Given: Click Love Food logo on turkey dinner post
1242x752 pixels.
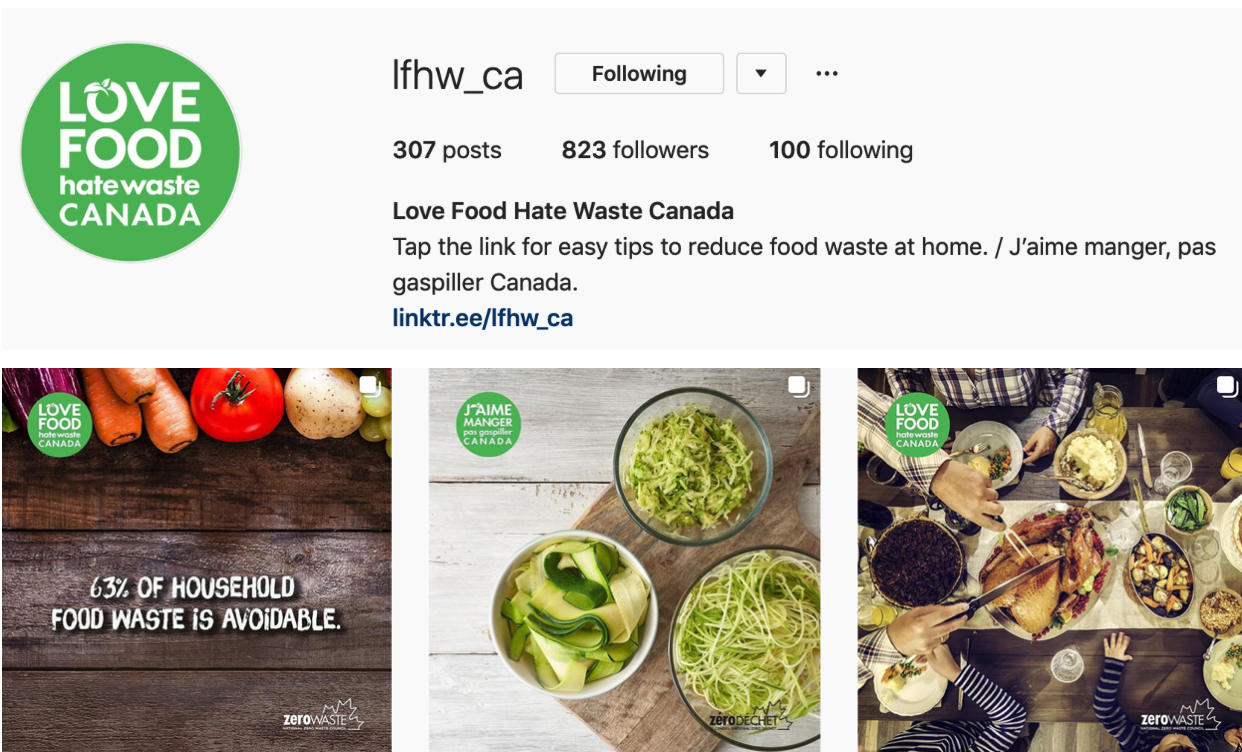Looking at the screenshot, I should [917, 425].
